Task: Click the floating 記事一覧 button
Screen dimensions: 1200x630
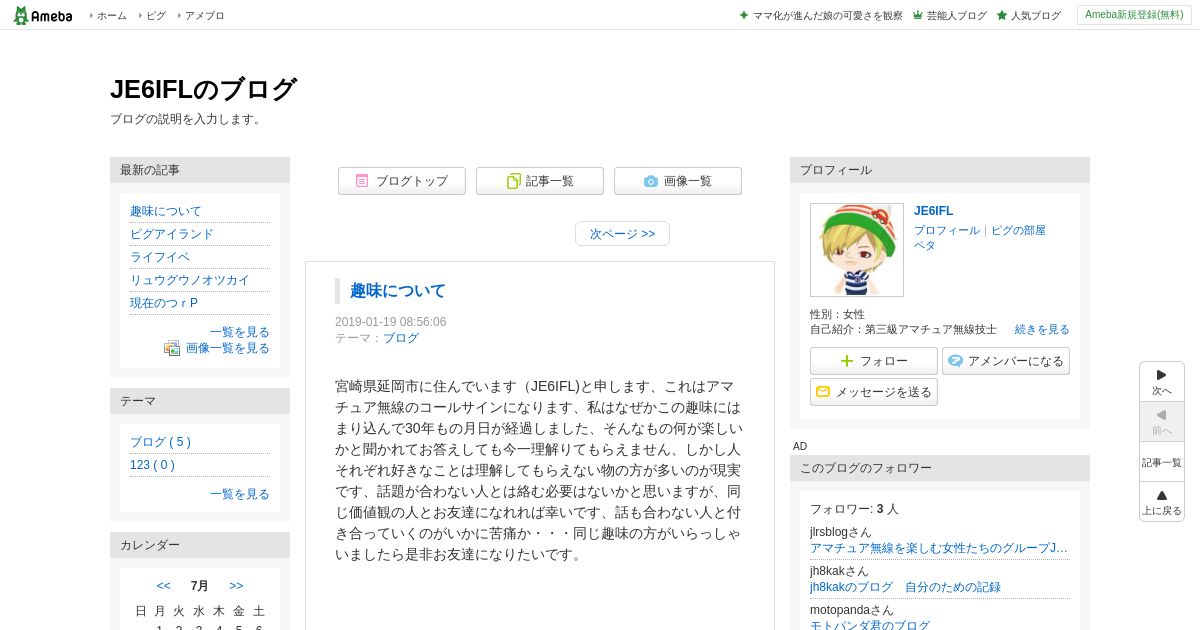Action: tap(1162, 462)
